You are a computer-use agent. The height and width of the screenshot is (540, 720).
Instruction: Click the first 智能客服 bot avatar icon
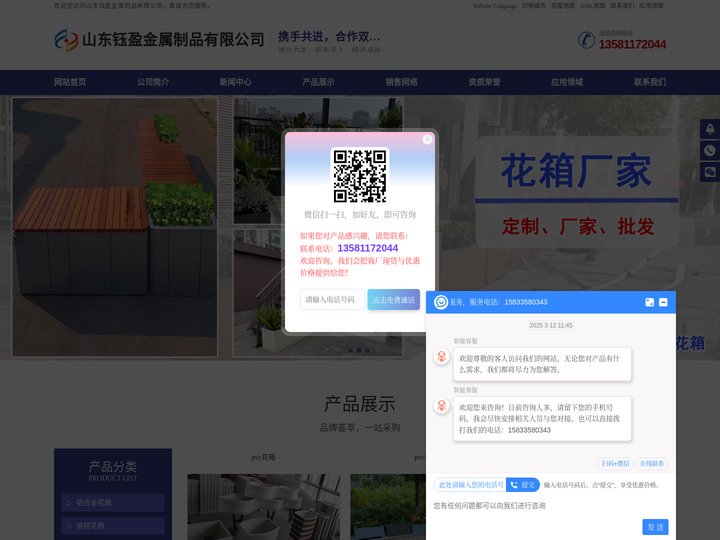pos(441,357)
